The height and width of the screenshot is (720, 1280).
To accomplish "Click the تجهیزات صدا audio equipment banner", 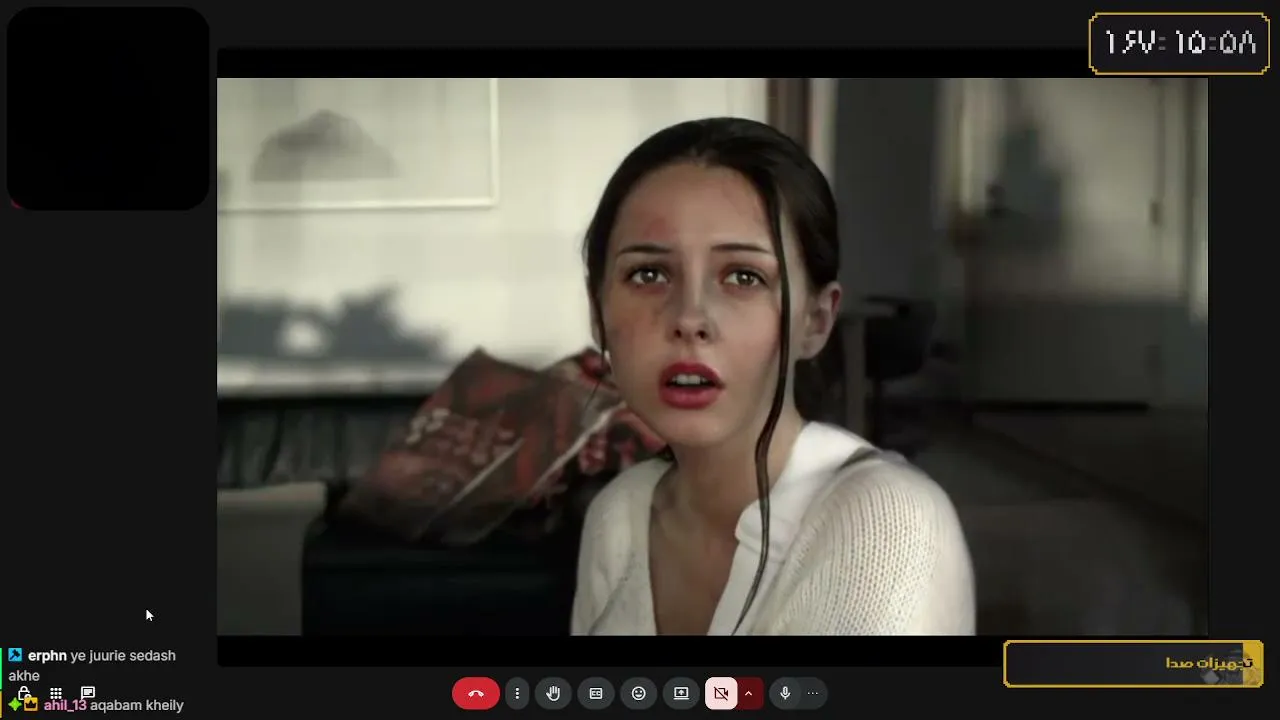I will pyautogui.click(x=1134, y=664).
